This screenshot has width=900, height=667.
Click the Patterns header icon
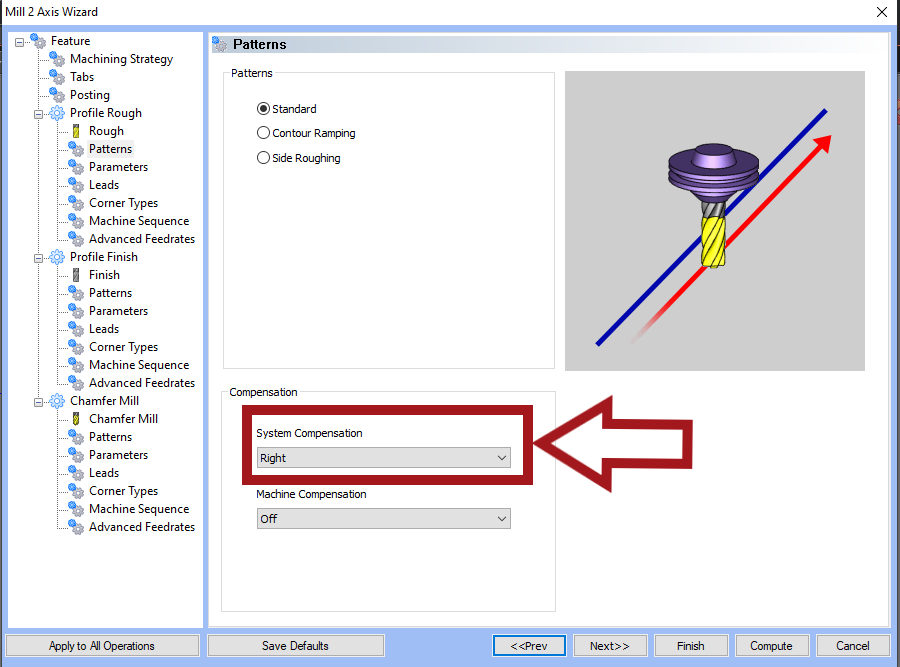click(x=219, y=44)
